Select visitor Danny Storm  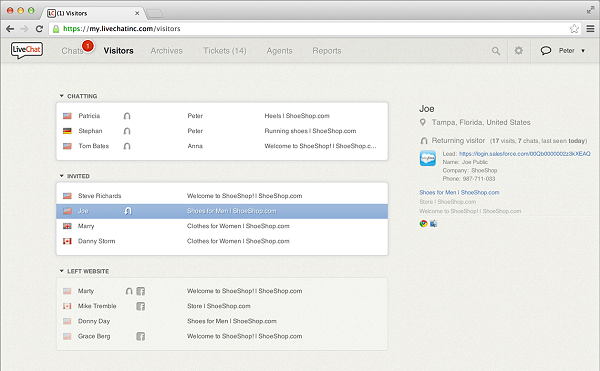tap(222, 241)
